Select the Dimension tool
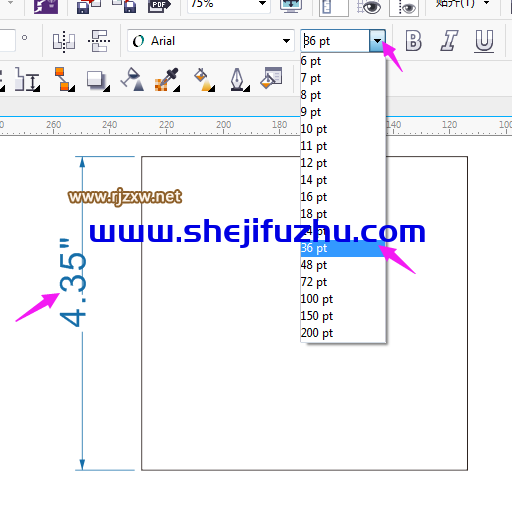Screen dimensions: 512x514 point(27,79)
